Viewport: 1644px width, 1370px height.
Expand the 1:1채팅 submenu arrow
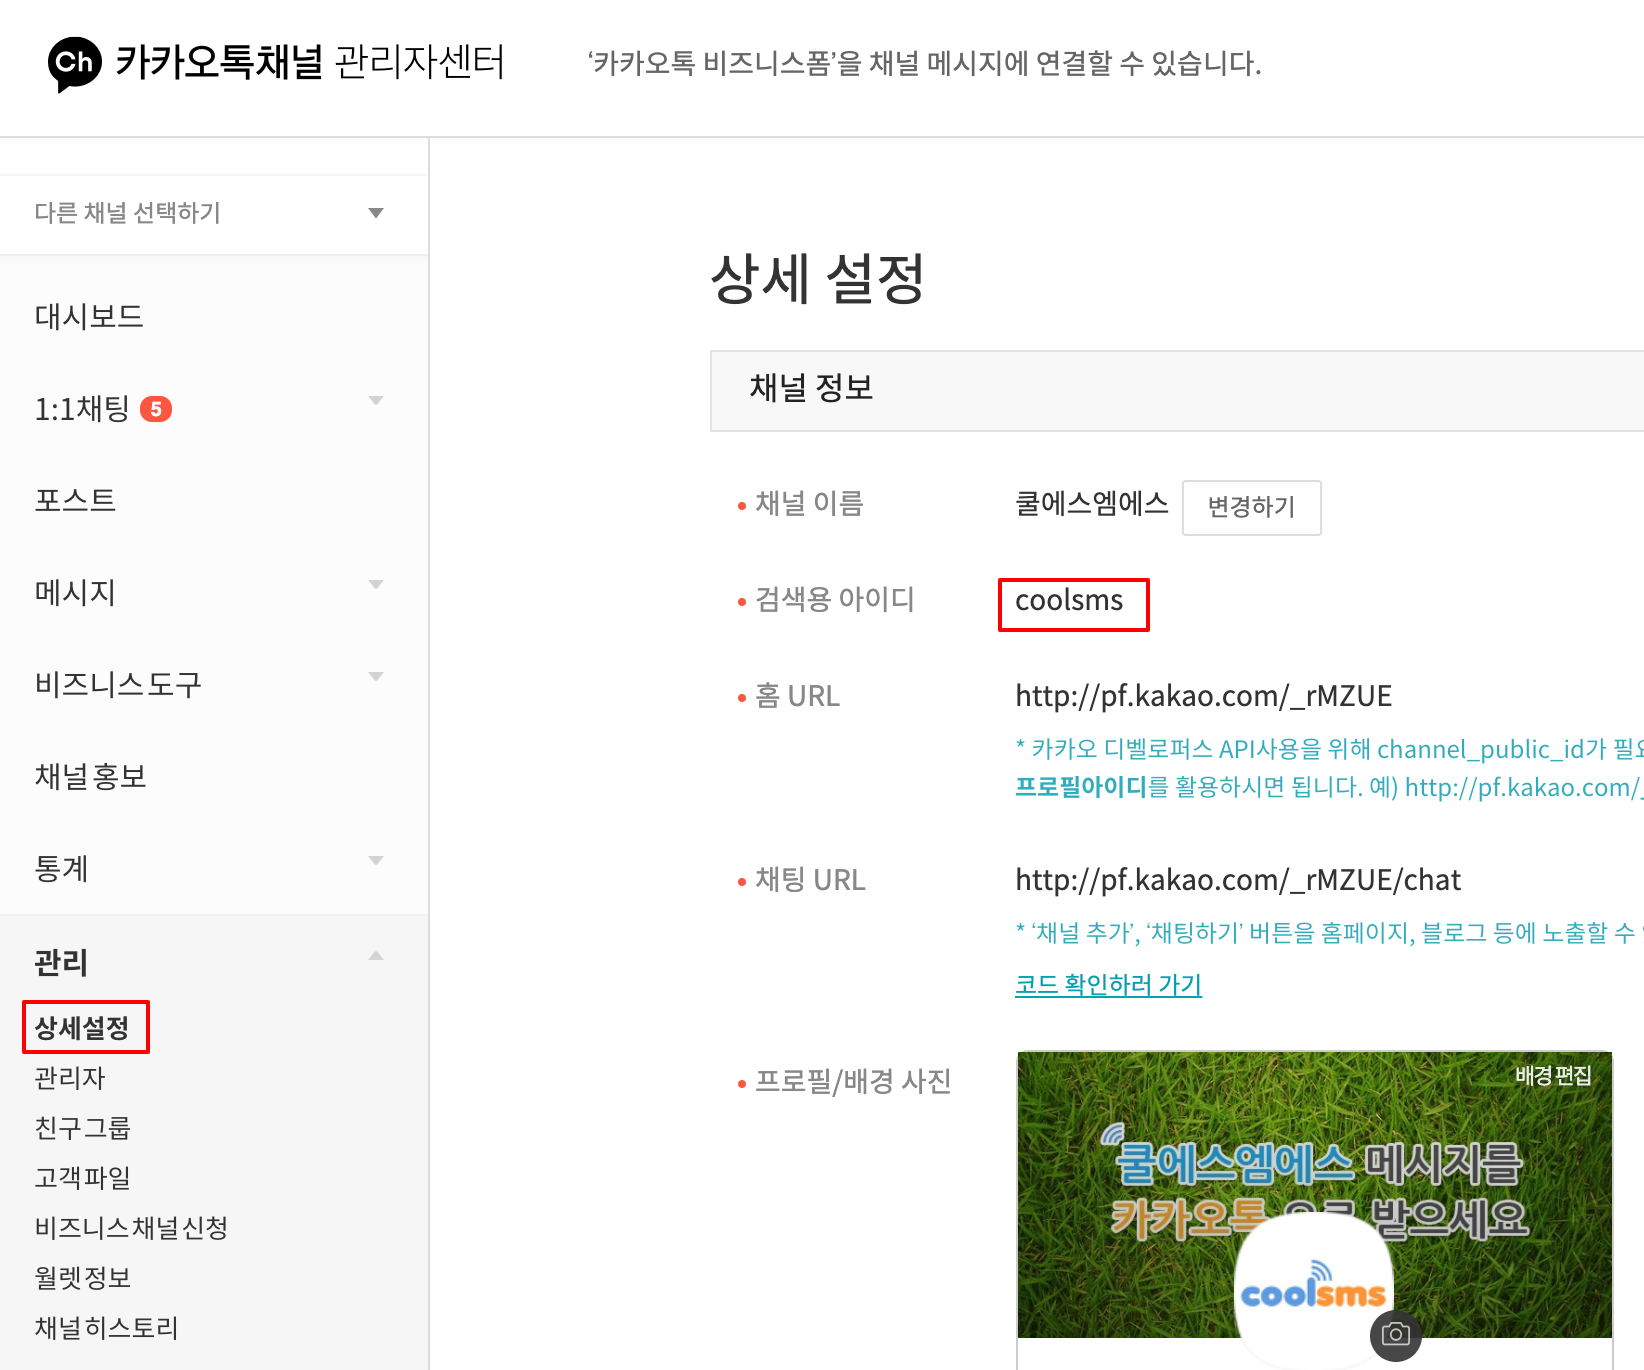pos(376,401)
